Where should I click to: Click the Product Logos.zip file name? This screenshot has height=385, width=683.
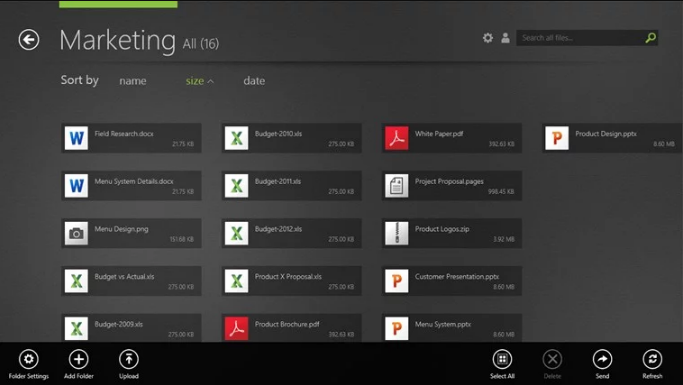point(442,229)
